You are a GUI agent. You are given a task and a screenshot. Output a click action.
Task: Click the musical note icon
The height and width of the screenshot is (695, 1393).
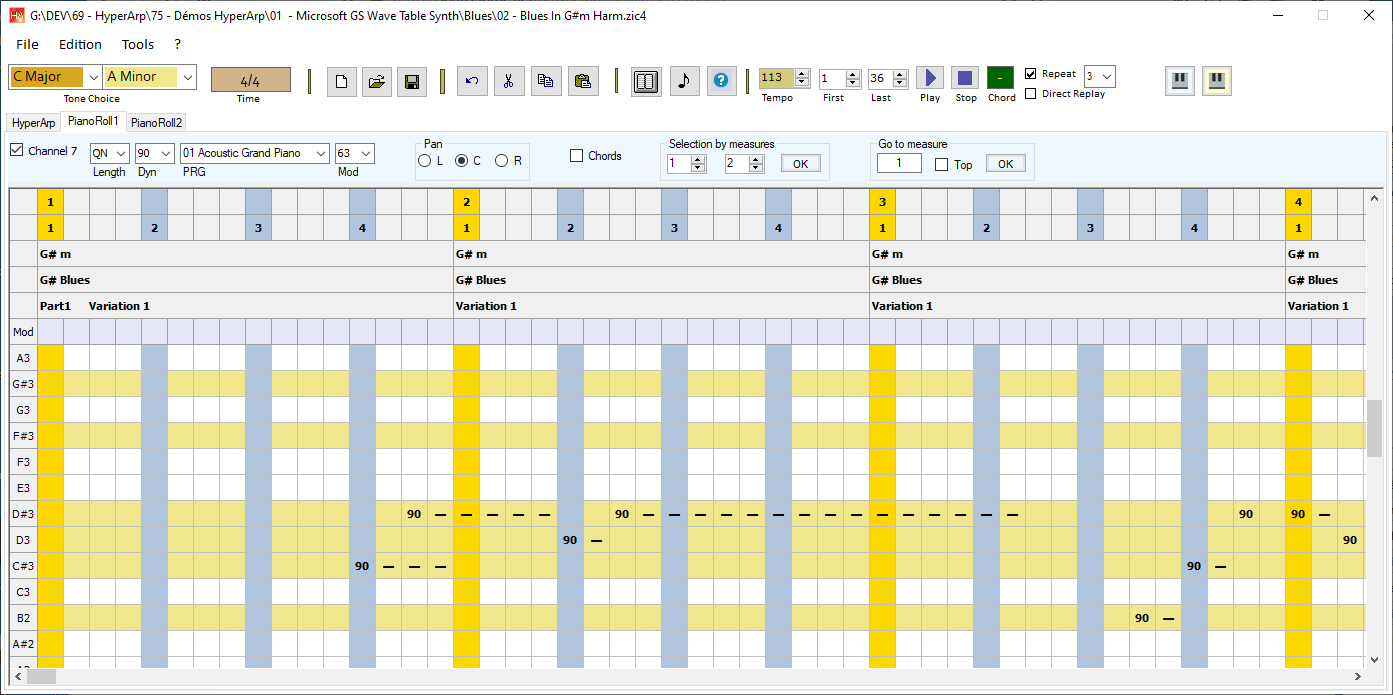coord(684,81)
